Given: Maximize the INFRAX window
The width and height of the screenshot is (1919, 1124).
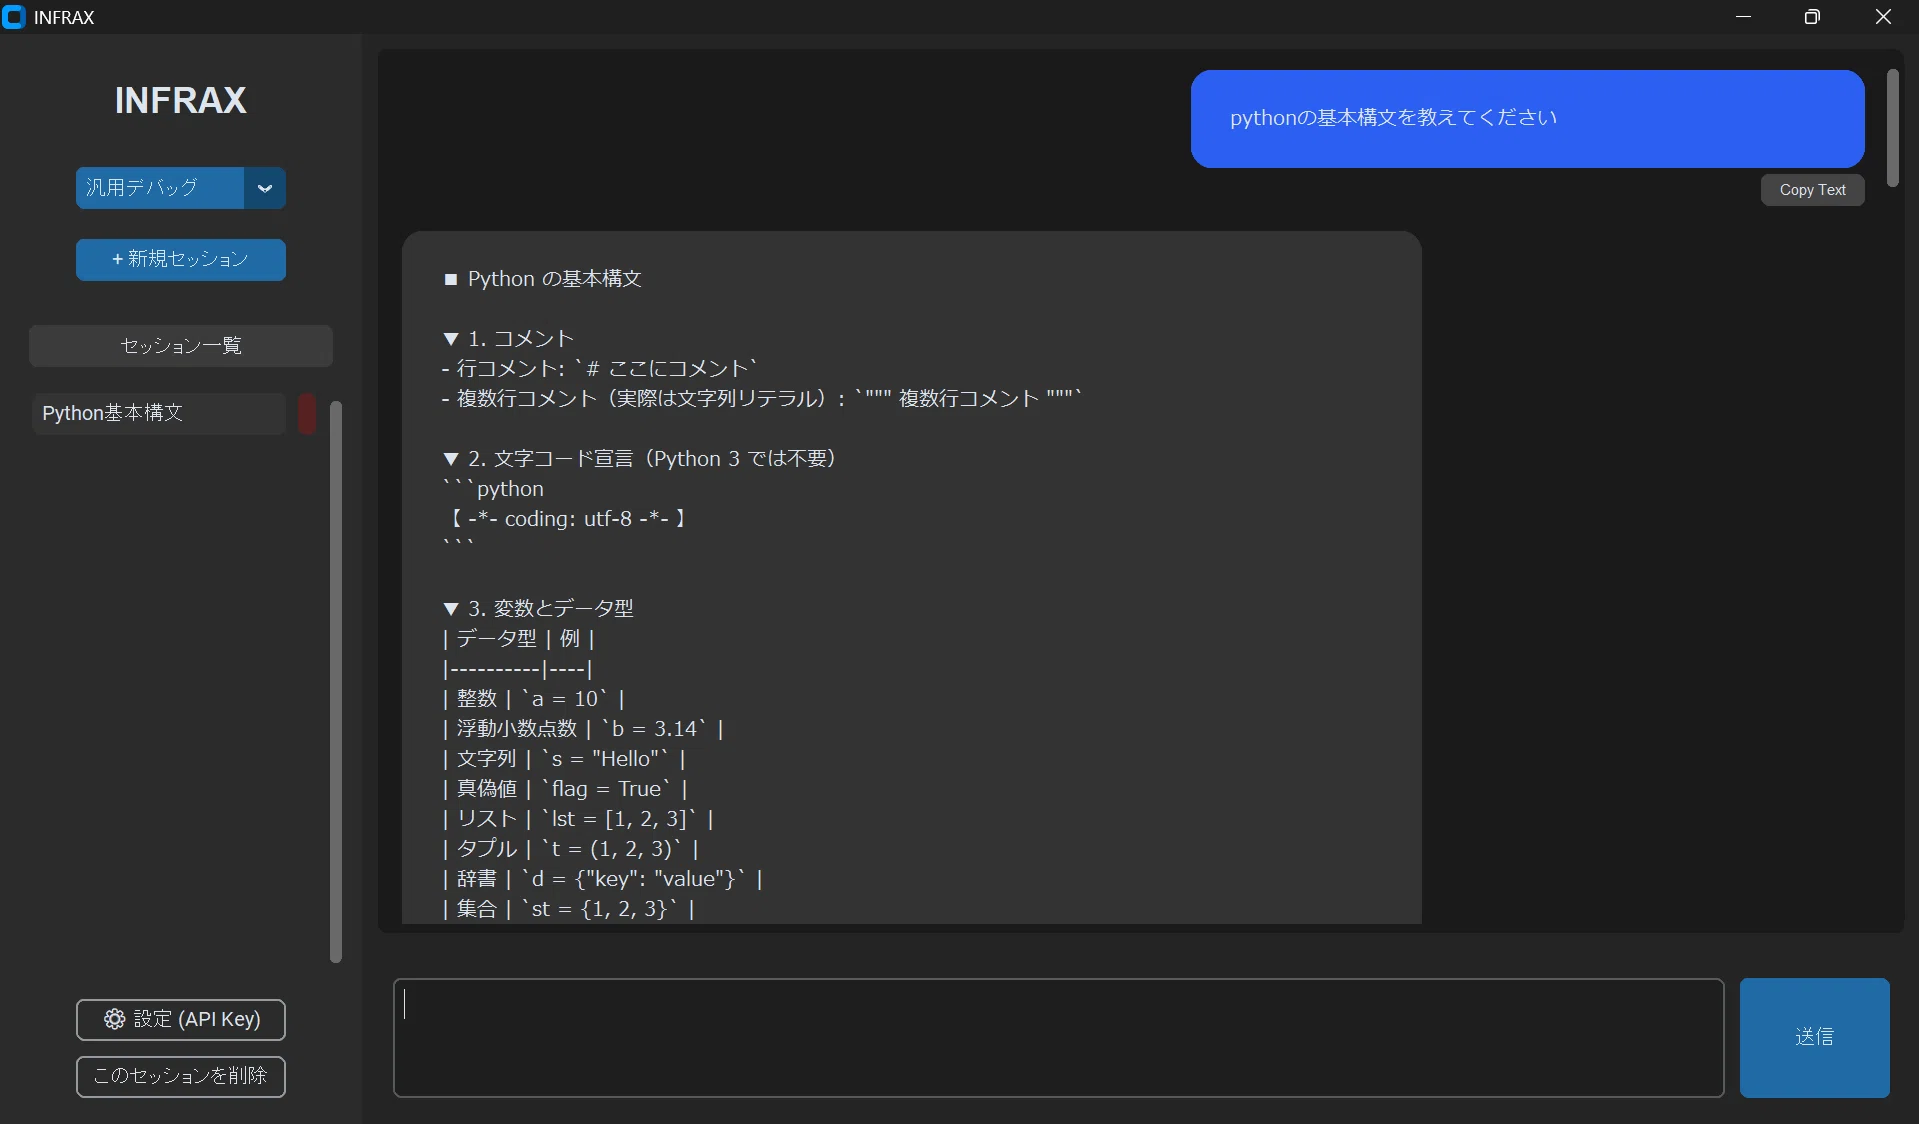Looking at the screenshot, I should (x=1812, y=17).
